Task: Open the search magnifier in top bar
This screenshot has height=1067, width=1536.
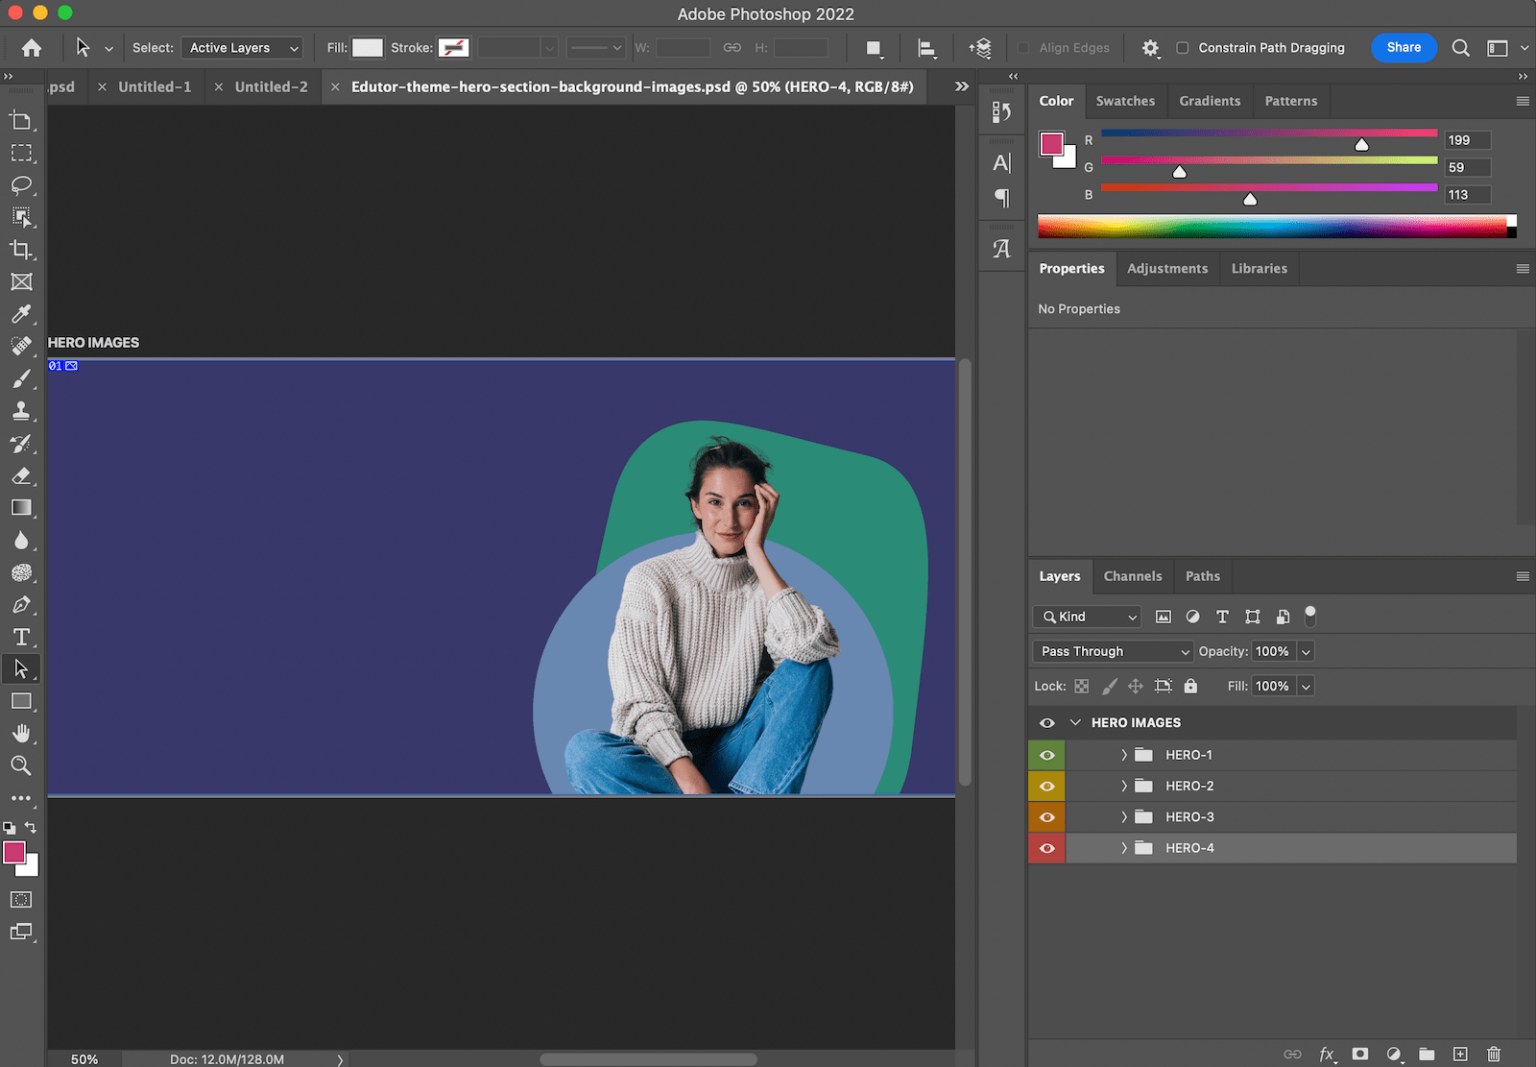Action: coord(1461,48)
